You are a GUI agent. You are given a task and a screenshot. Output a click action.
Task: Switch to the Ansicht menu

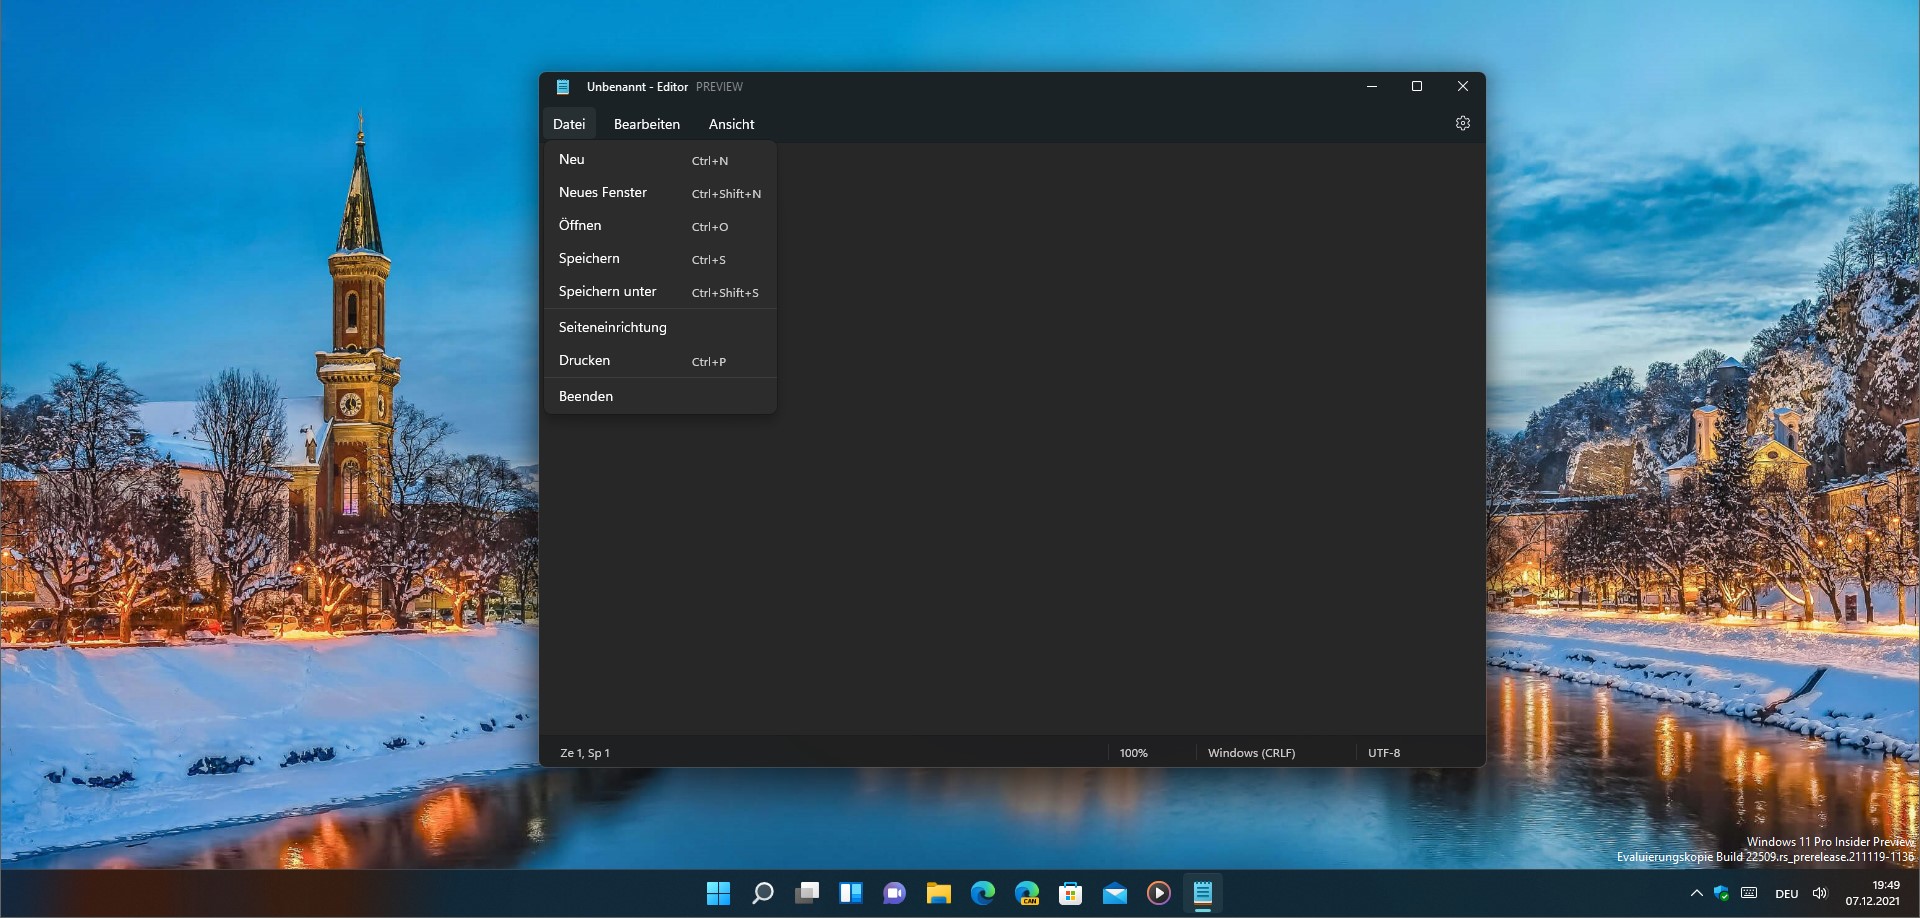pos(731,124)
